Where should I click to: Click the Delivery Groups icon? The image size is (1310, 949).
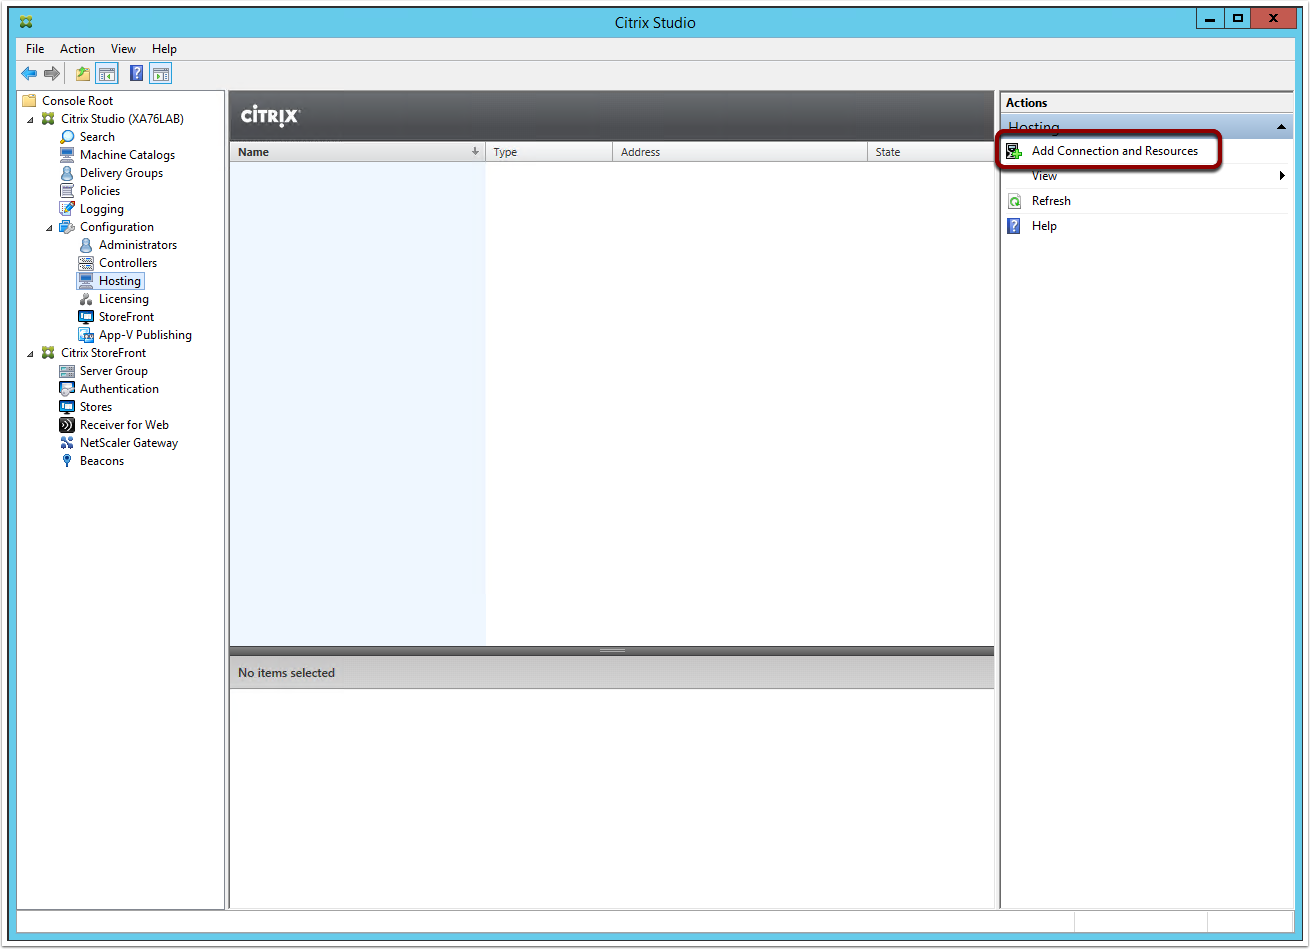[67, 173]
